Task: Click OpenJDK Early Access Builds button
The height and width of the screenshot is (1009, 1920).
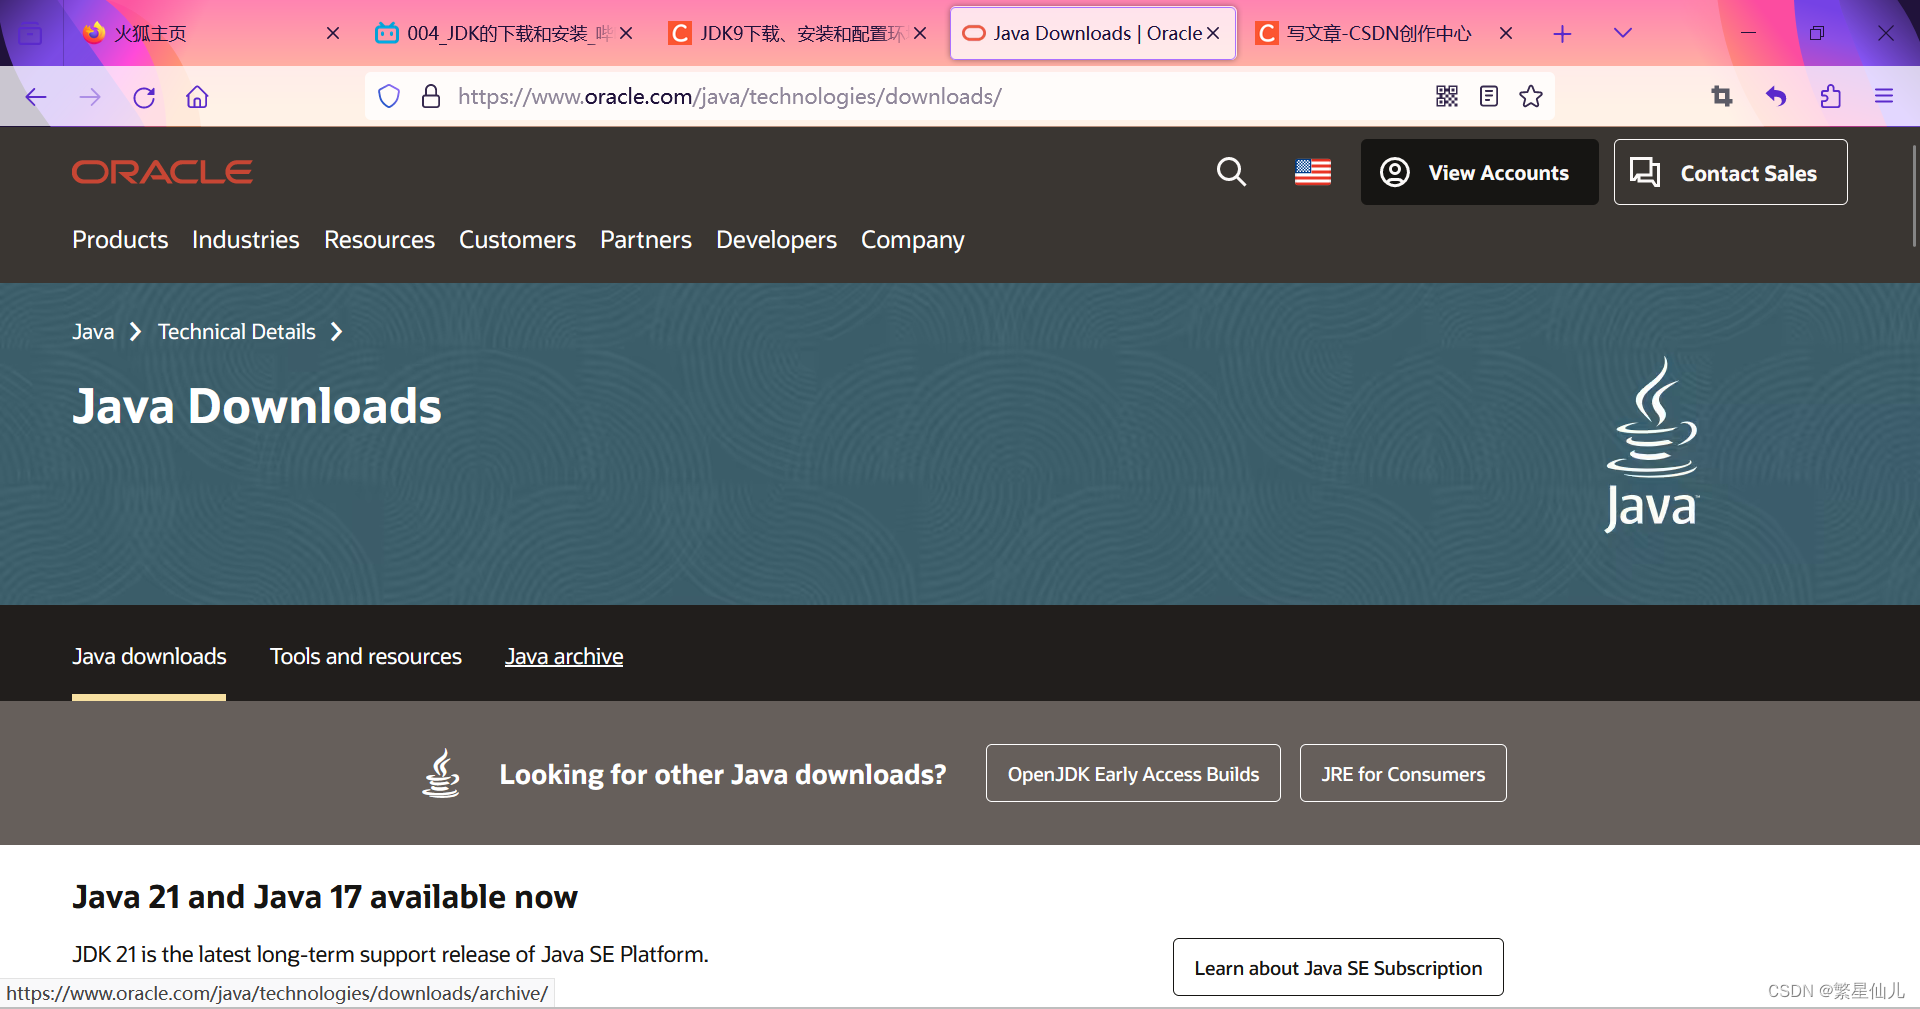Action: (1133, 773)
